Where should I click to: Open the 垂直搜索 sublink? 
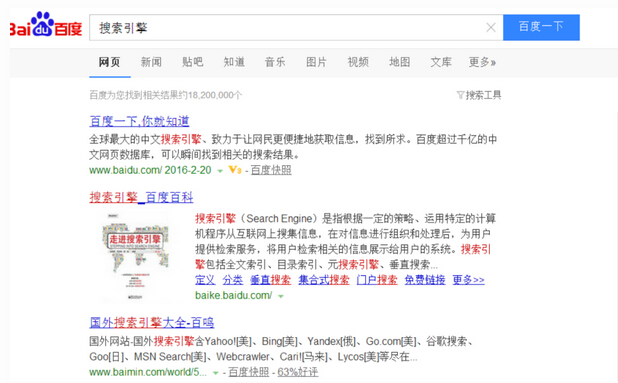[270, 280]
